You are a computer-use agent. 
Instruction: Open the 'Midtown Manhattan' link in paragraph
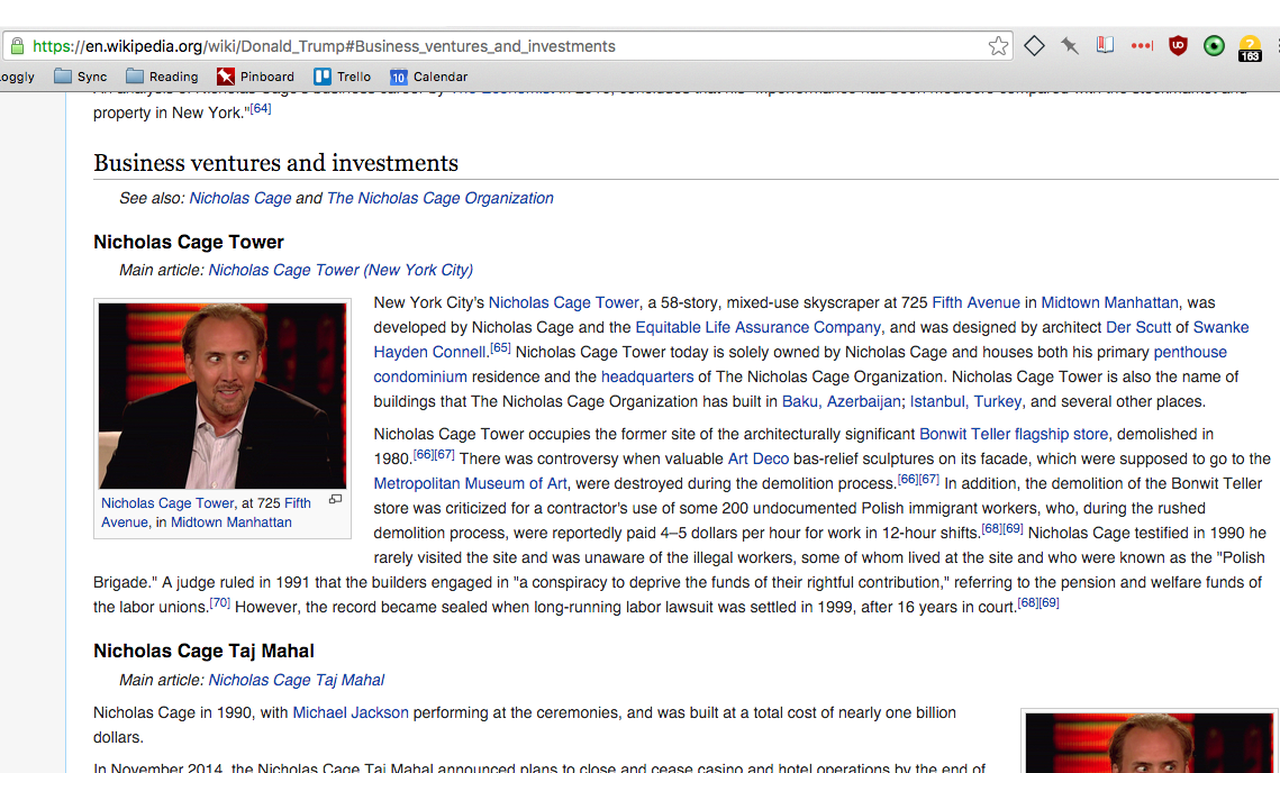pyautogui.click(x=1110, y=303)
